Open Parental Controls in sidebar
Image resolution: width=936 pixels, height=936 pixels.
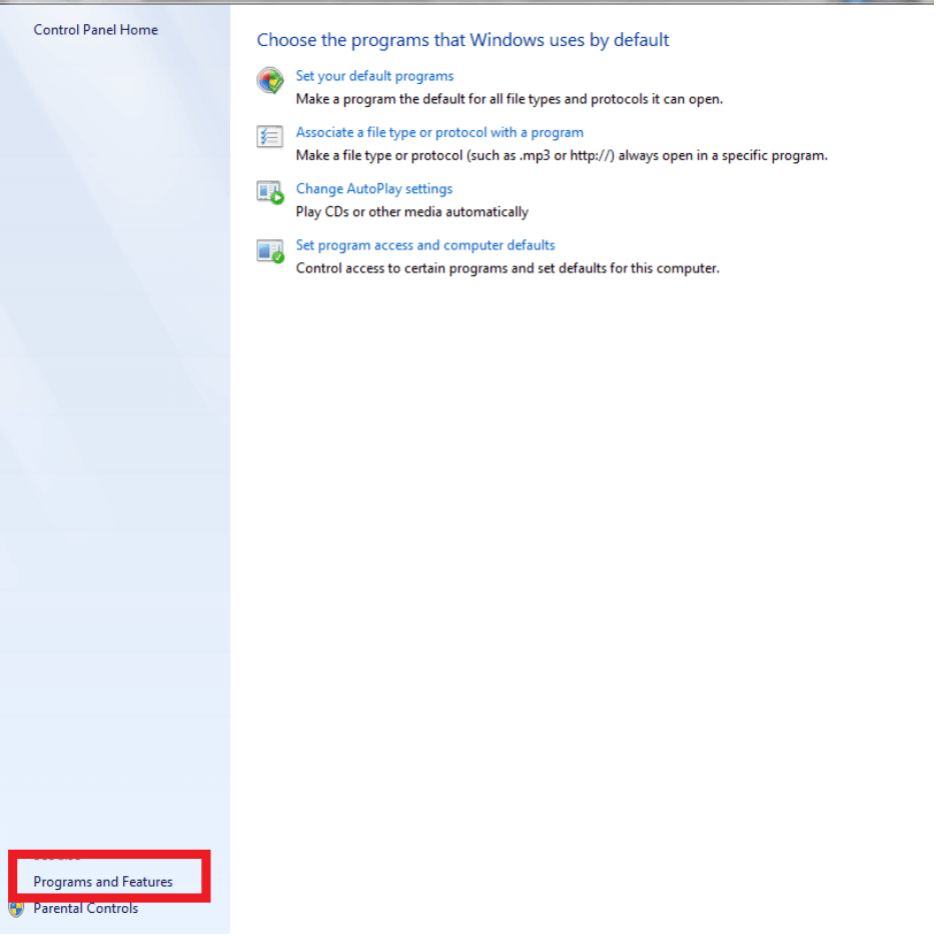tap(85, 908)
